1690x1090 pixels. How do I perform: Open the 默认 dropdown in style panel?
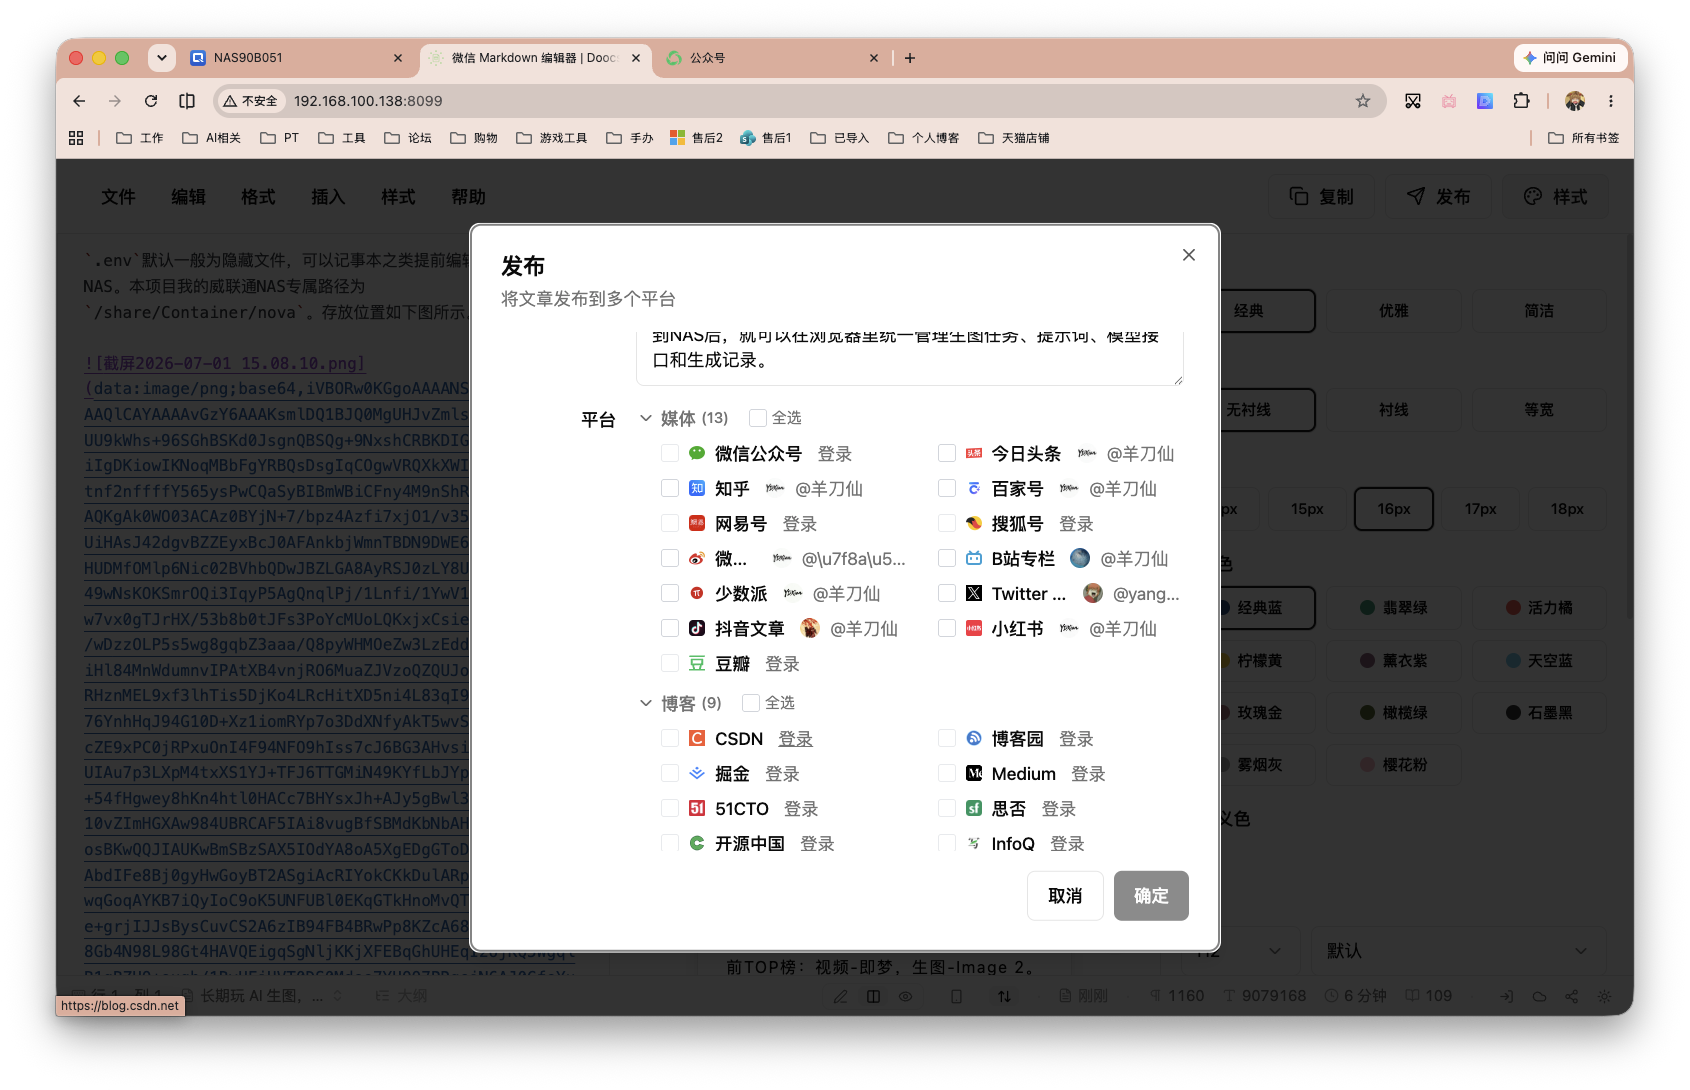[1458, 951]
